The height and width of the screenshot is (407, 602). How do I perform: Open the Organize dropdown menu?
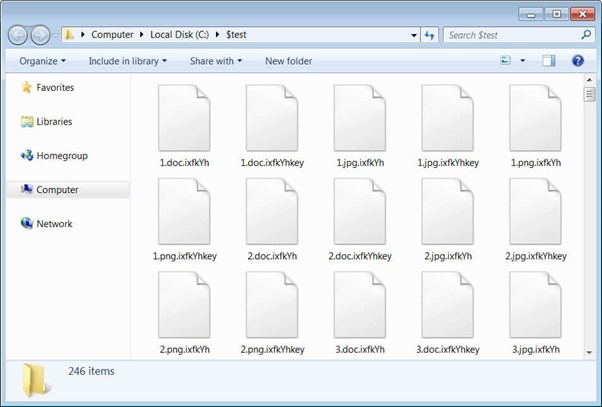(41, 61)
